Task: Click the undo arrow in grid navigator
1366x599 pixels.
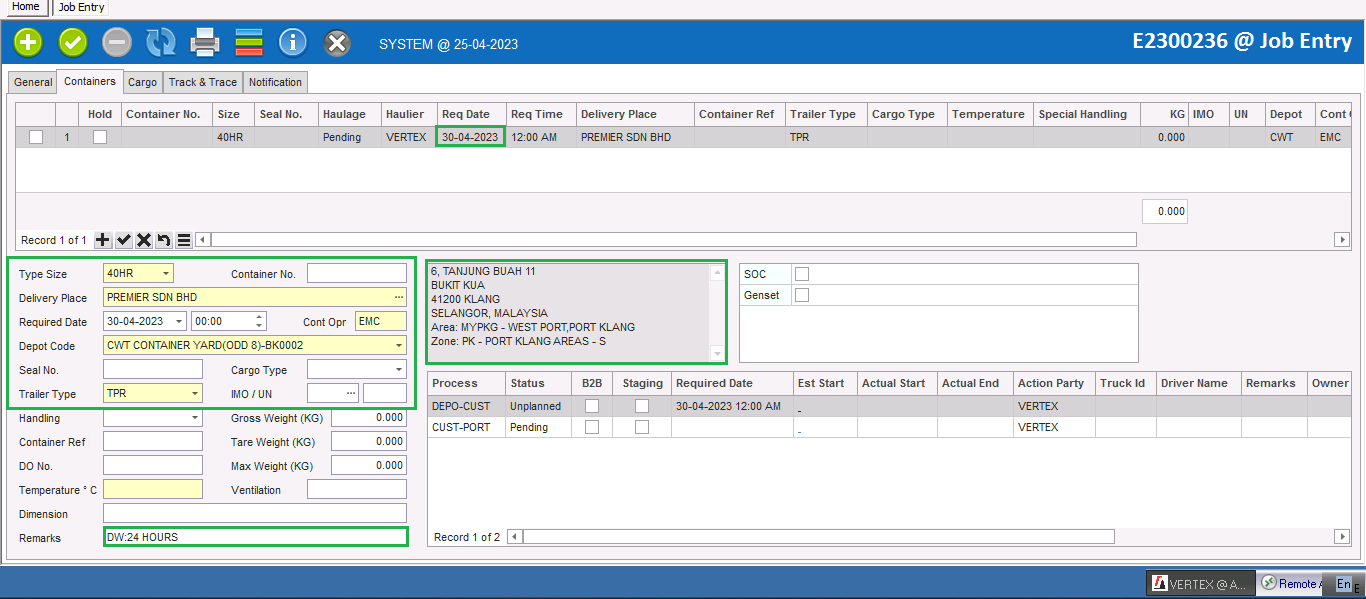Action: point(164,240)
